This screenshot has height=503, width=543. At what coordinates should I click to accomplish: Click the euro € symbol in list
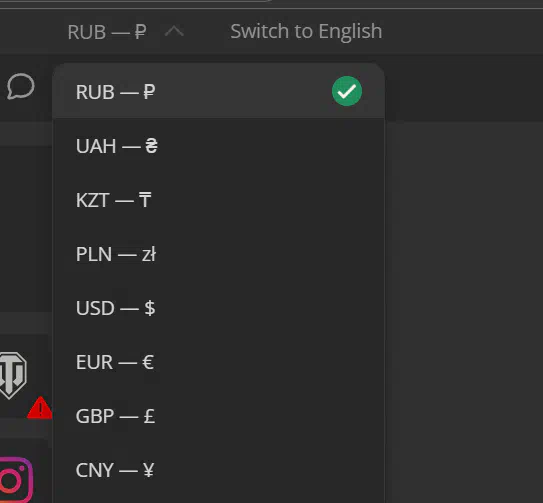pos(148,362)
